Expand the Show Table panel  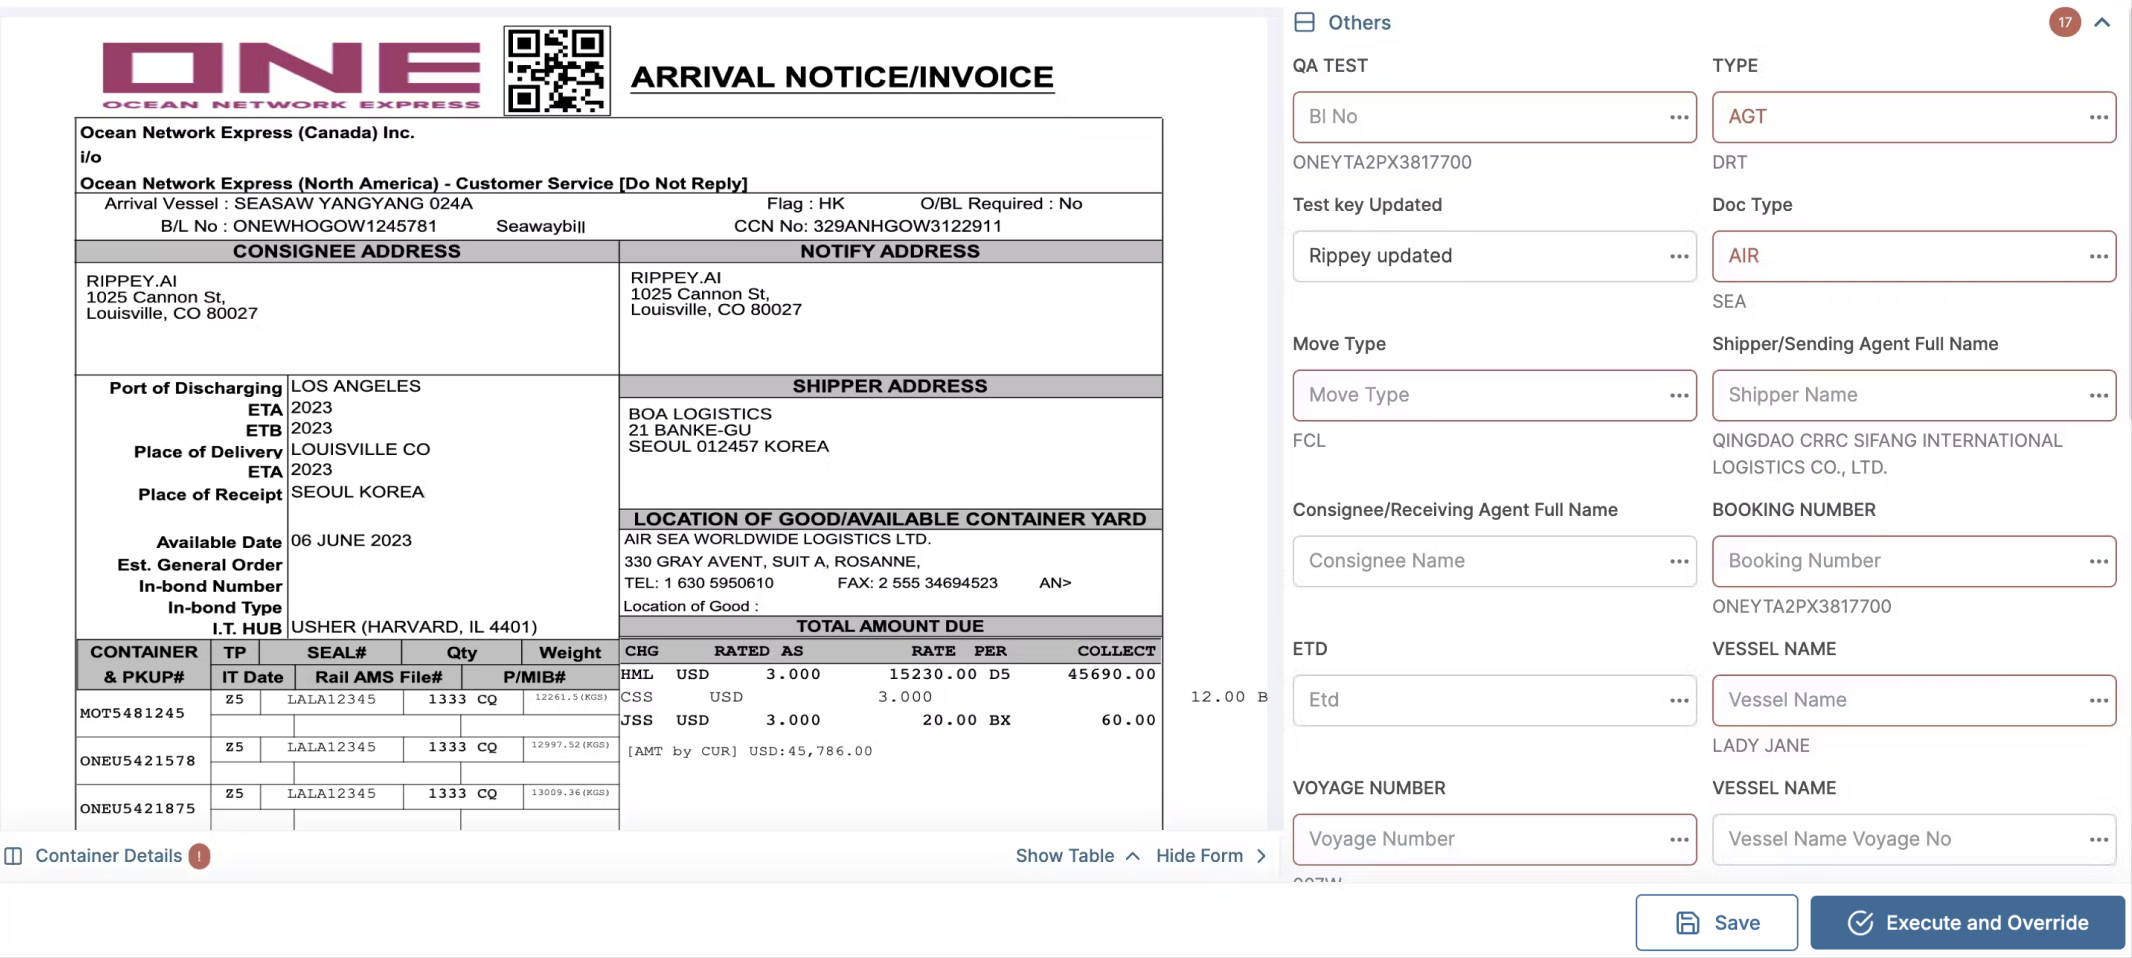pyautogui.click(x=1077, y=856)
